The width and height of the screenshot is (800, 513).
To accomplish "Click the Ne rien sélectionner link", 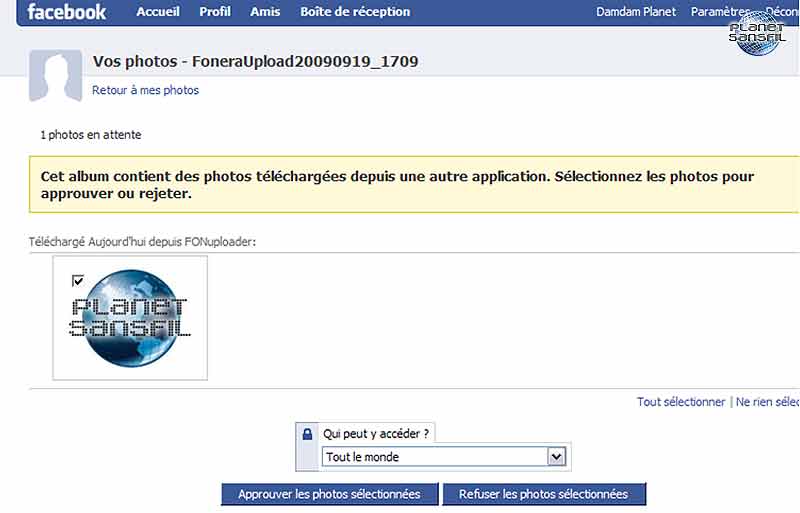I will click(x=767, y=402).
